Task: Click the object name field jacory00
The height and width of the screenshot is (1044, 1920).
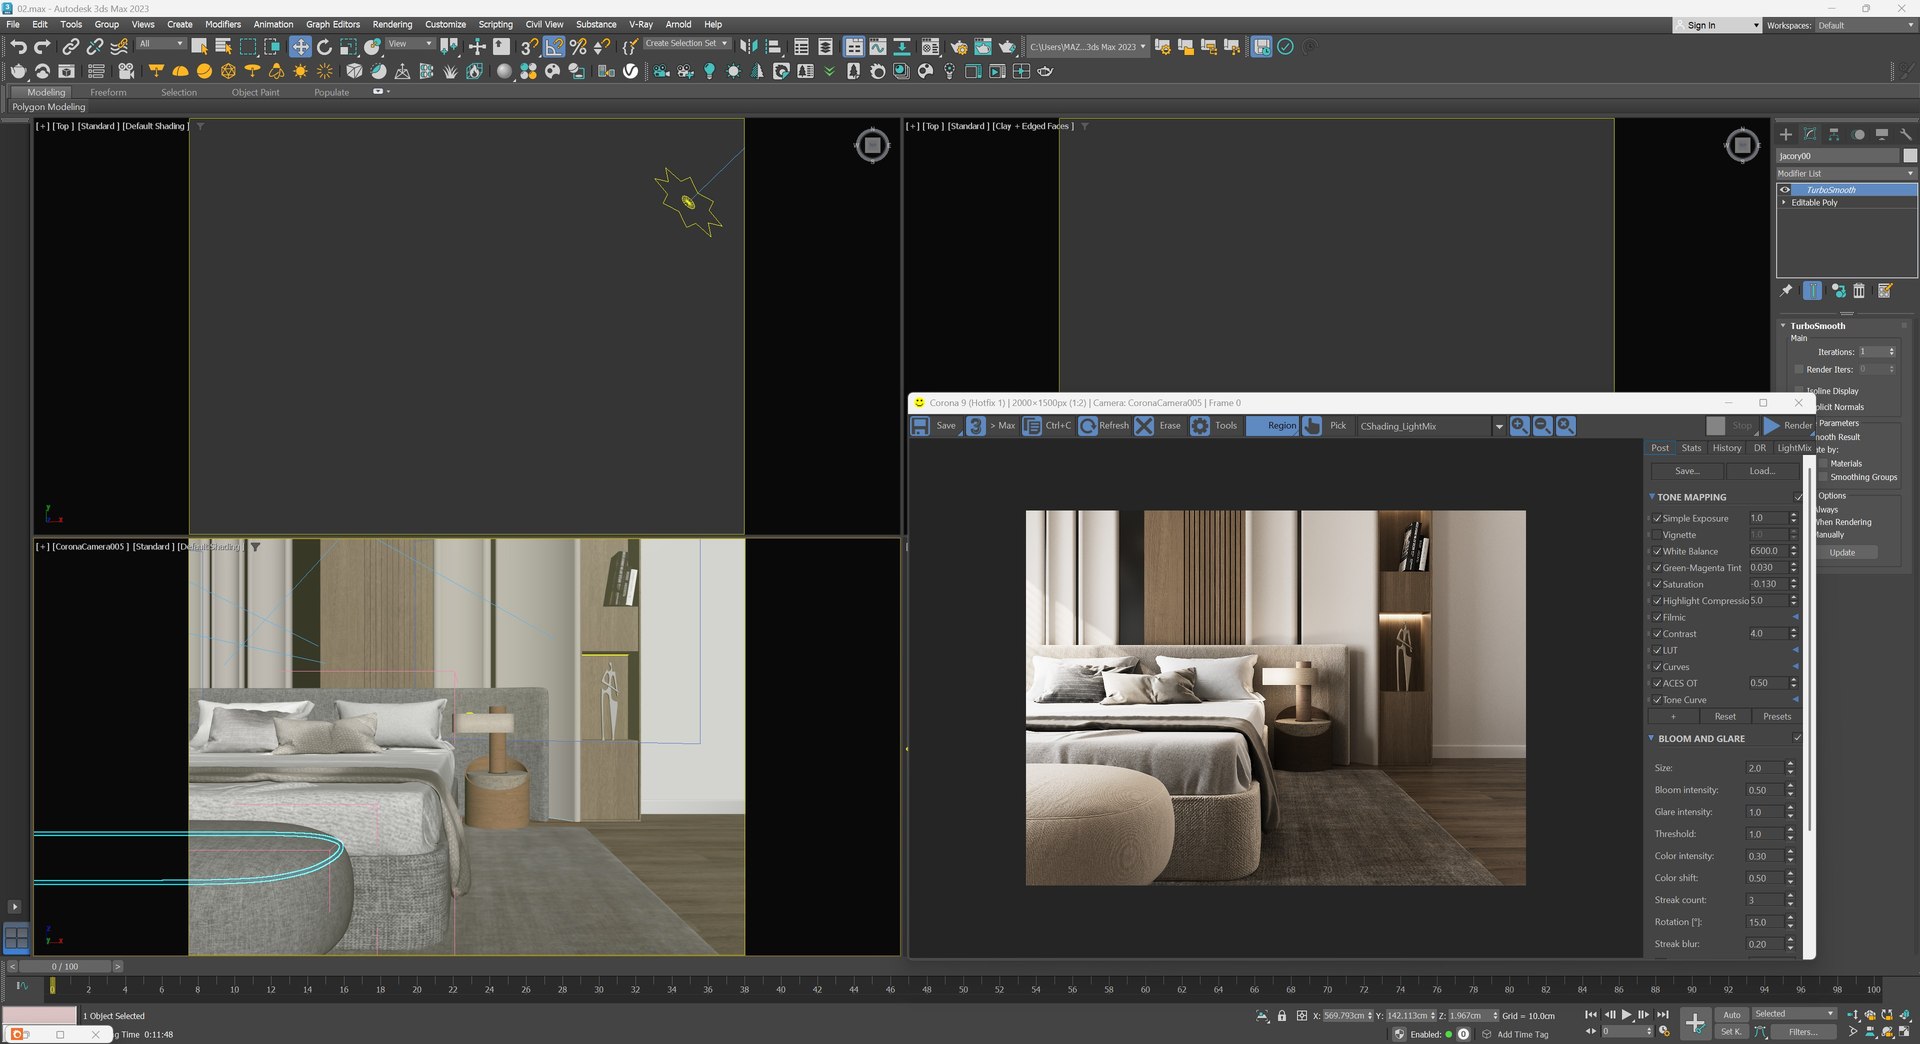Action: tap(1838, 156)
